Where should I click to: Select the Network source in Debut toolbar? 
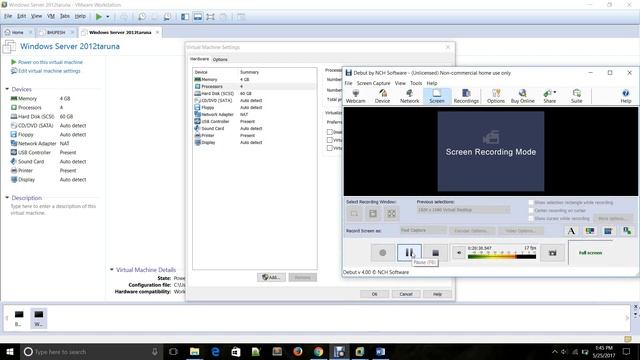[x=409, y=96]
